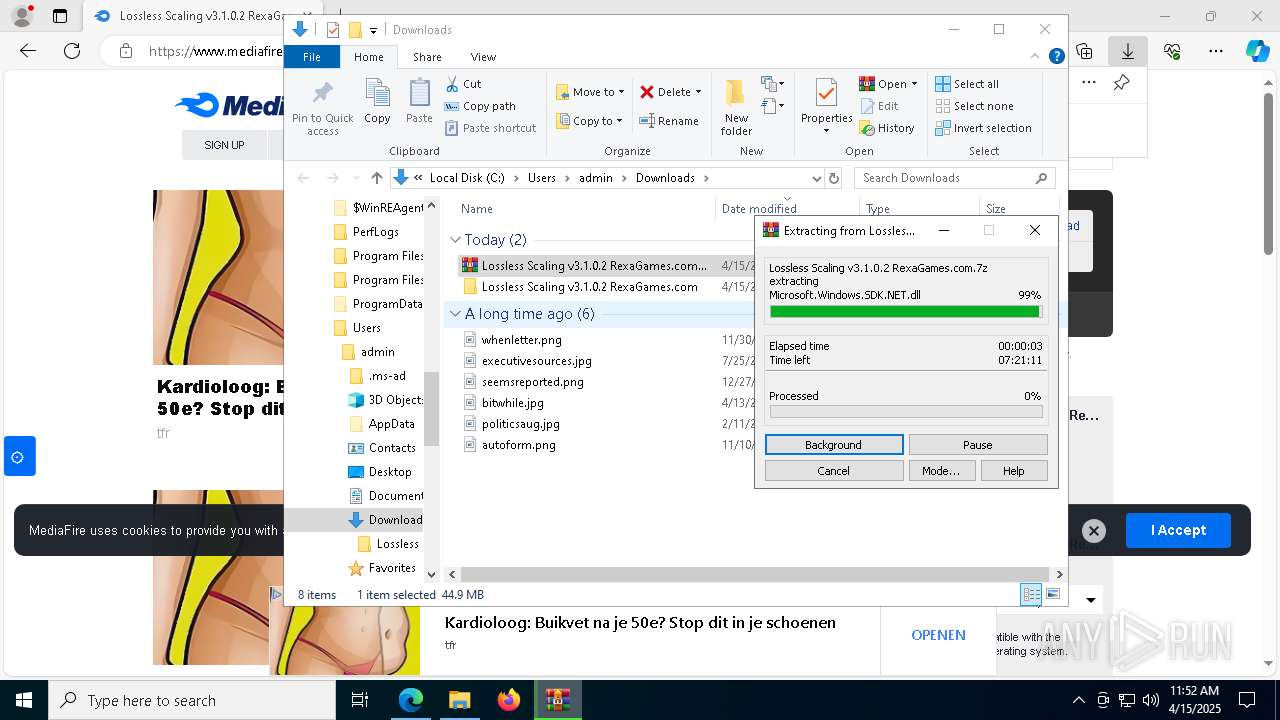Click Background button in extraction dialog

834,445
